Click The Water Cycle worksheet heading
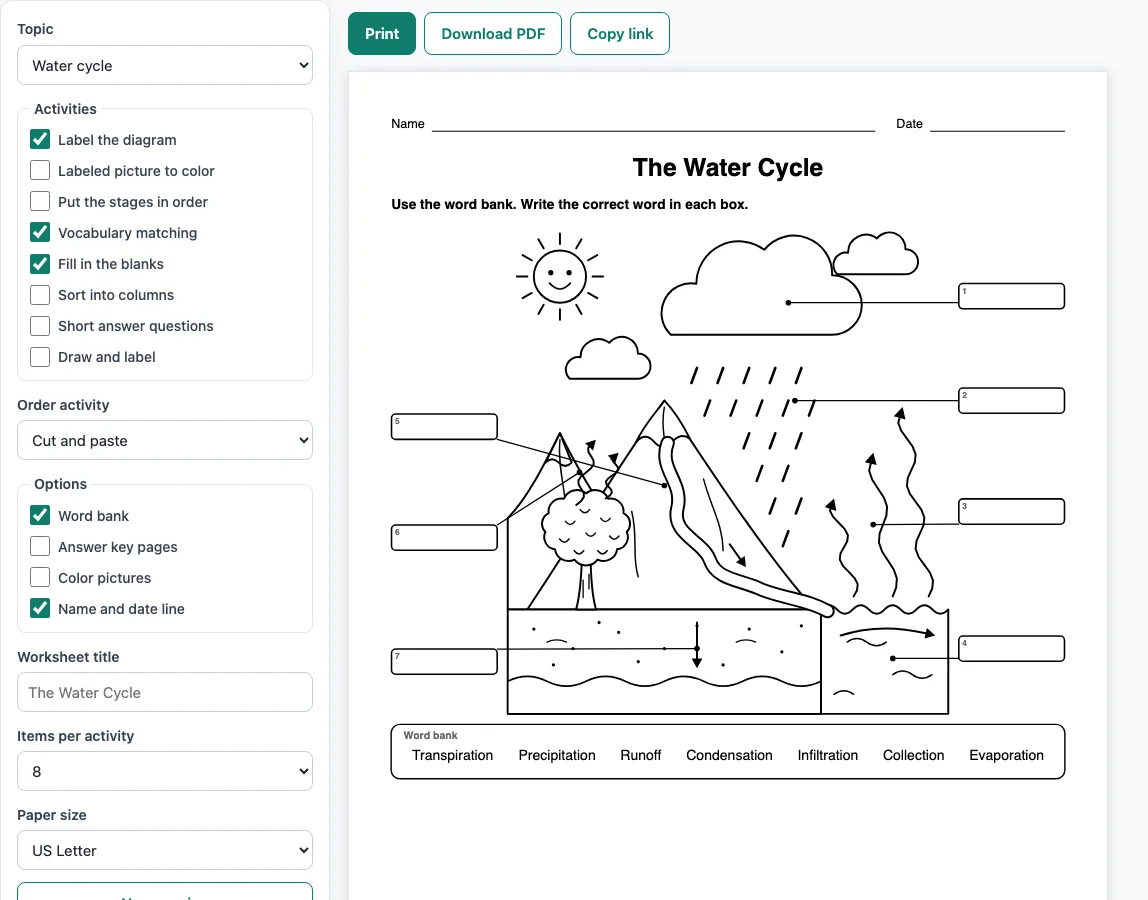This screenshot has width=1148, height=900. point(728,167)
